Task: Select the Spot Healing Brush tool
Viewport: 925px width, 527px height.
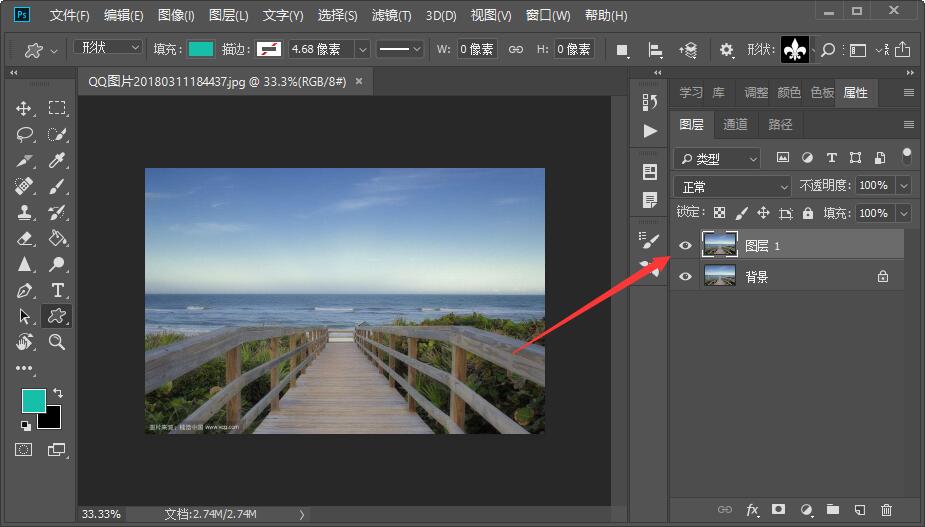Action: click(x=24, y=186)
